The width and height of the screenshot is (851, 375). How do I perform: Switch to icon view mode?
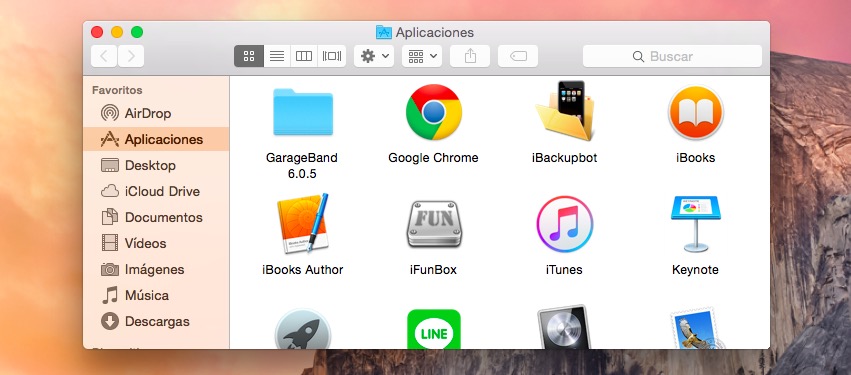click(x=249, y=56)
